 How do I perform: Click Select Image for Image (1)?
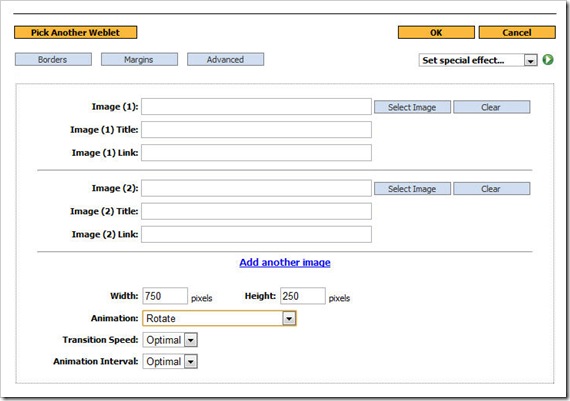coord(412,107)
